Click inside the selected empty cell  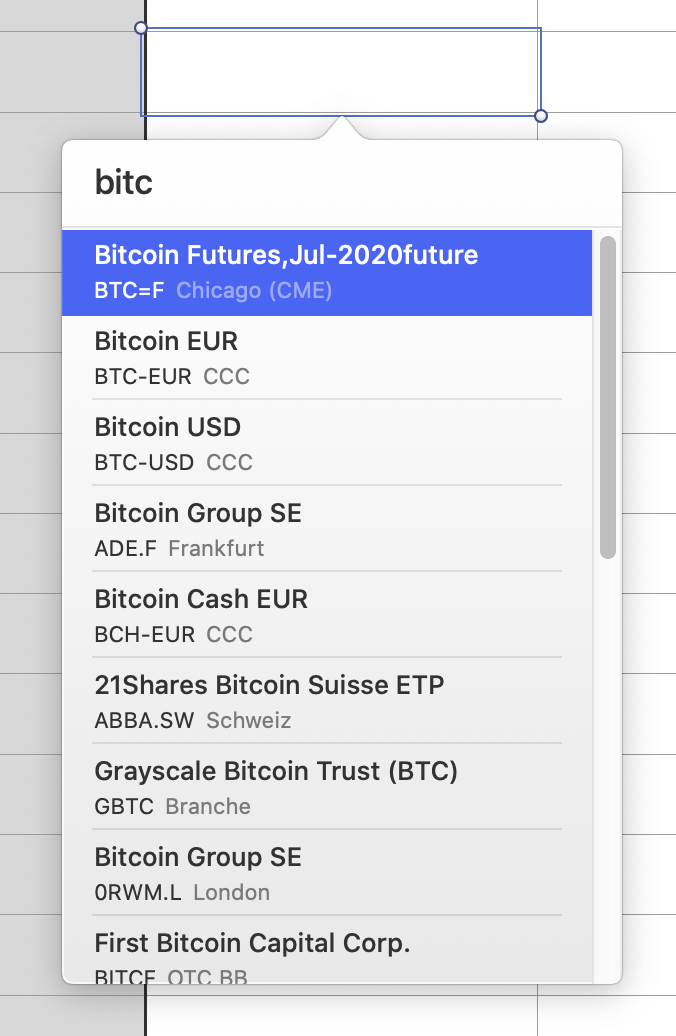pyautogui.click(x=340, y=72)
